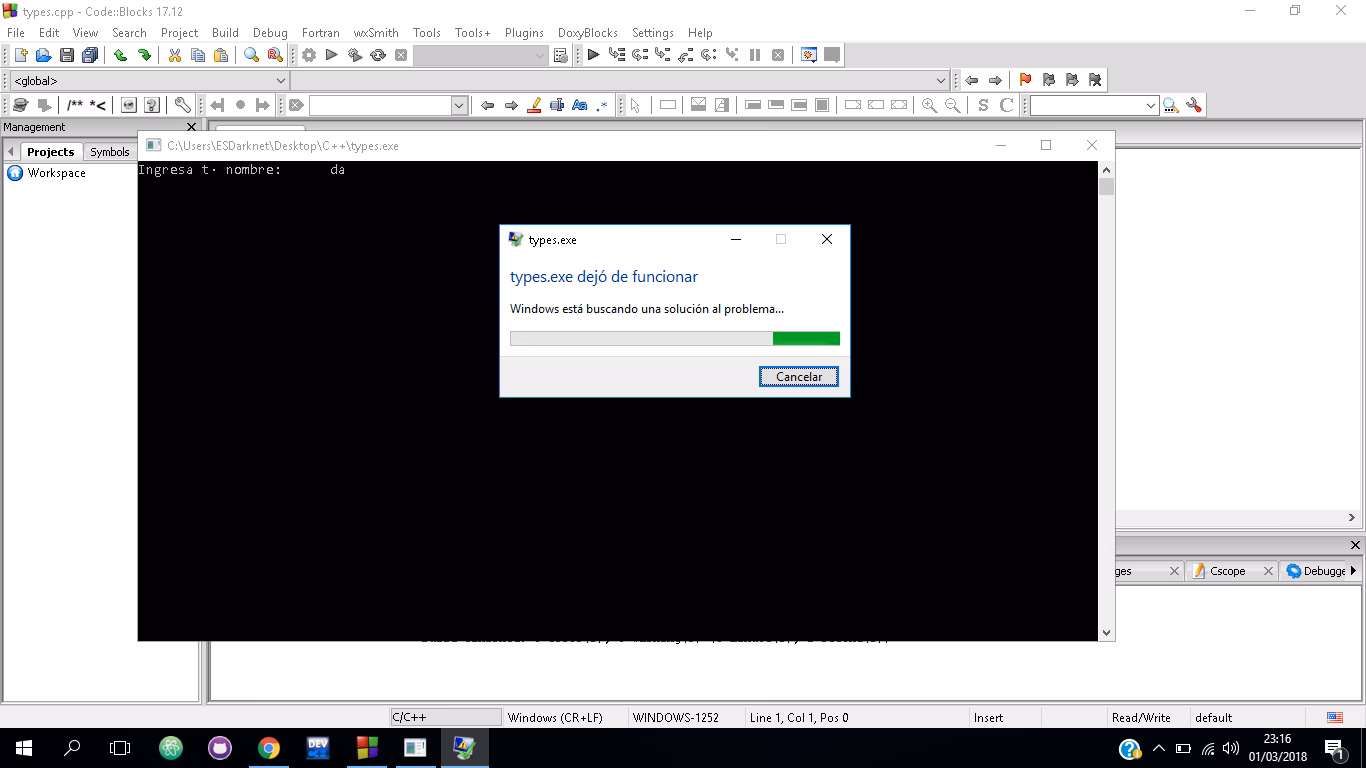Viewport: 1366px width, 768px height.
Task: Save the file with the floppy icon
Action: 66,56
